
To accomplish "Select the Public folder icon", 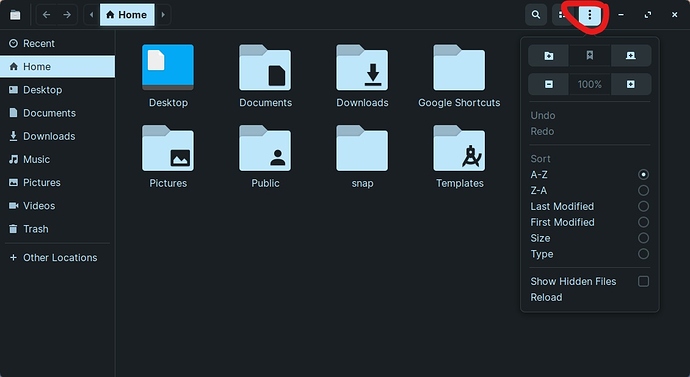I will [x=265, y=148].
